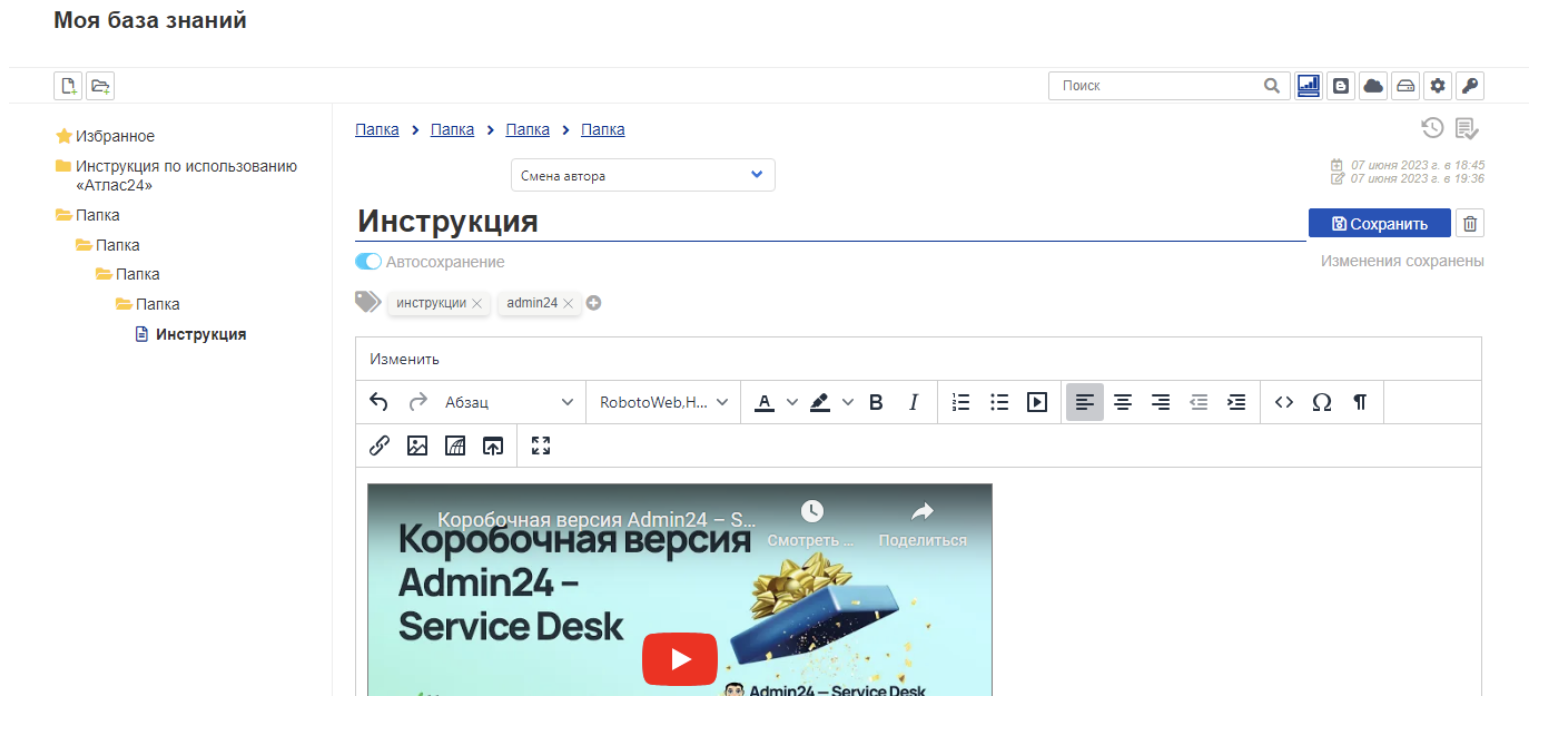The image size is (1554, 738).
Task: Toggle fullscreen editor mode
Action: tap(541, 446)
